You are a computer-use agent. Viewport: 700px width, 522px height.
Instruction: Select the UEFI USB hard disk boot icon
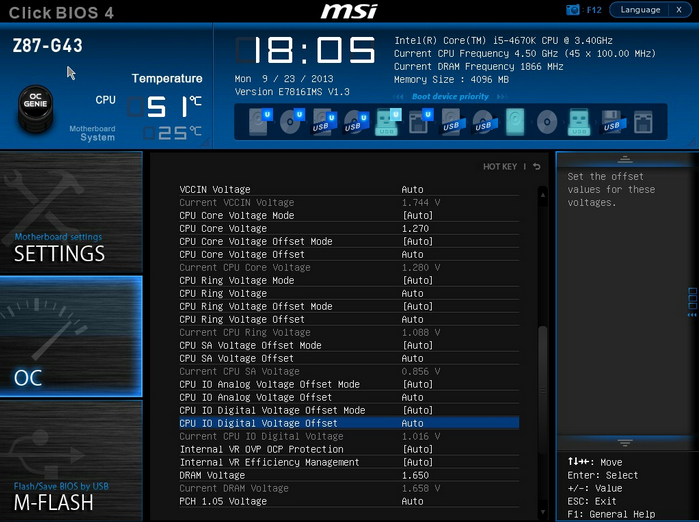[323, 121]
